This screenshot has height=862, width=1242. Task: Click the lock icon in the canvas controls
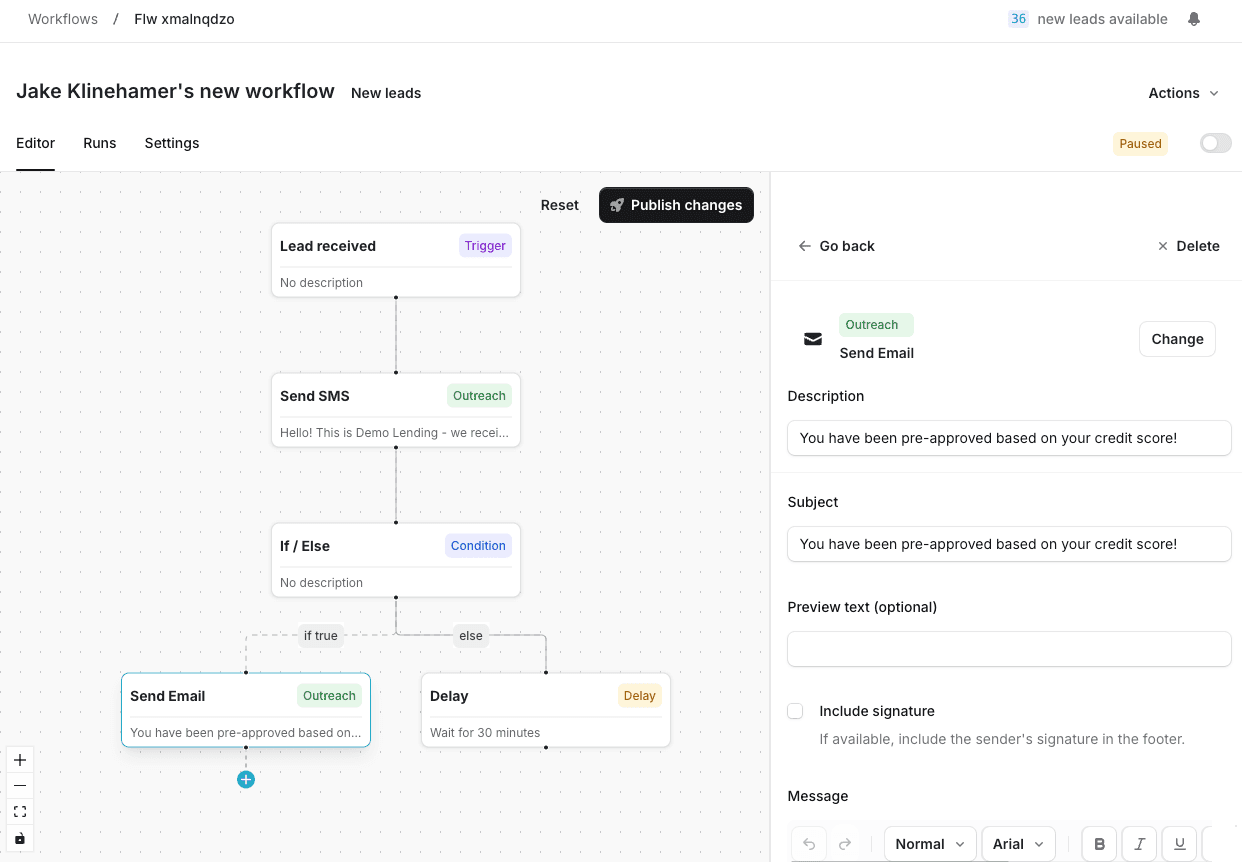[20, 838]
